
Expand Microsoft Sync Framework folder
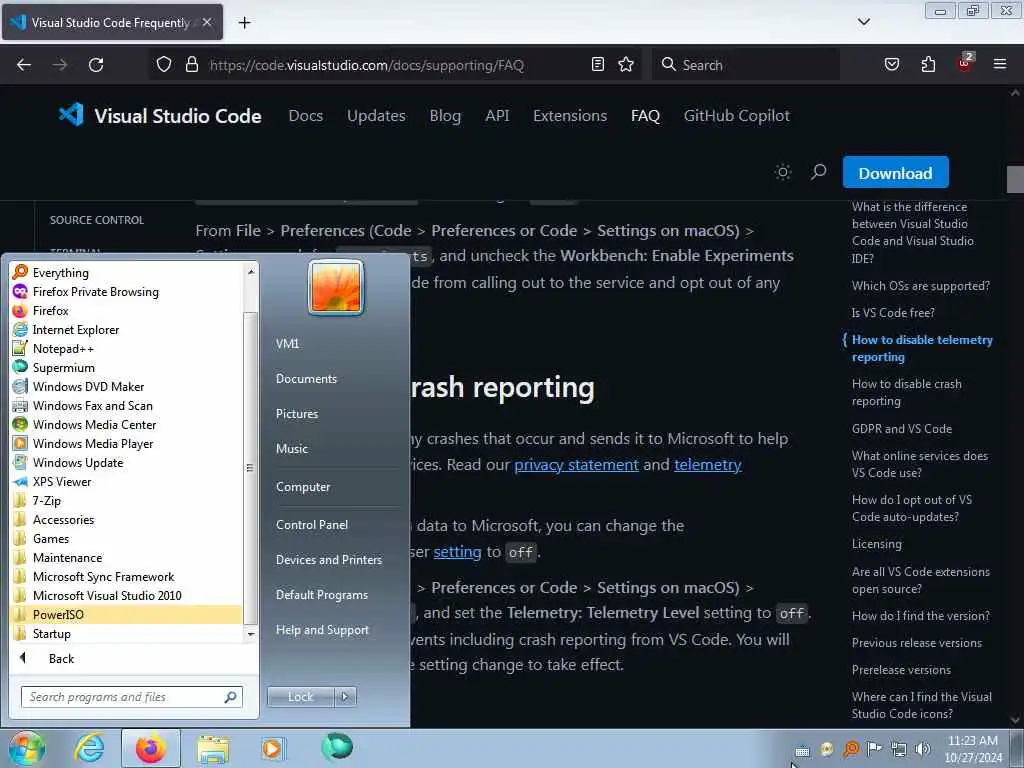coord(103,576)
